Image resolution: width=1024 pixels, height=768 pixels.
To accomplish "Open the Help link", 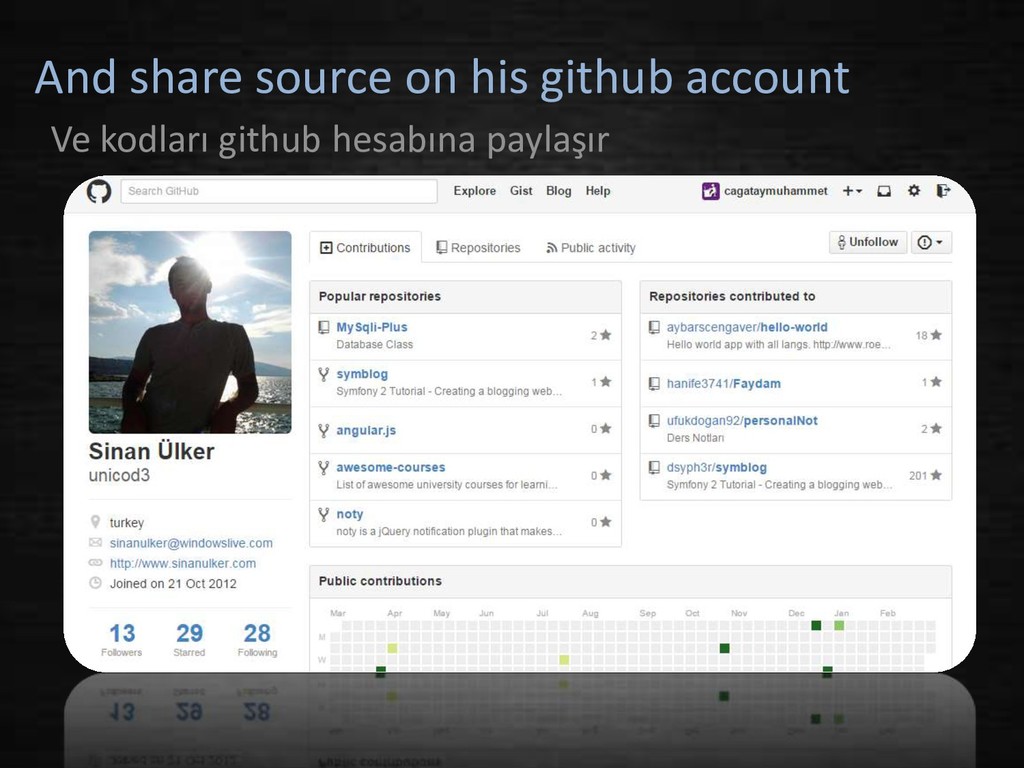I will click(x=598, y=191).
